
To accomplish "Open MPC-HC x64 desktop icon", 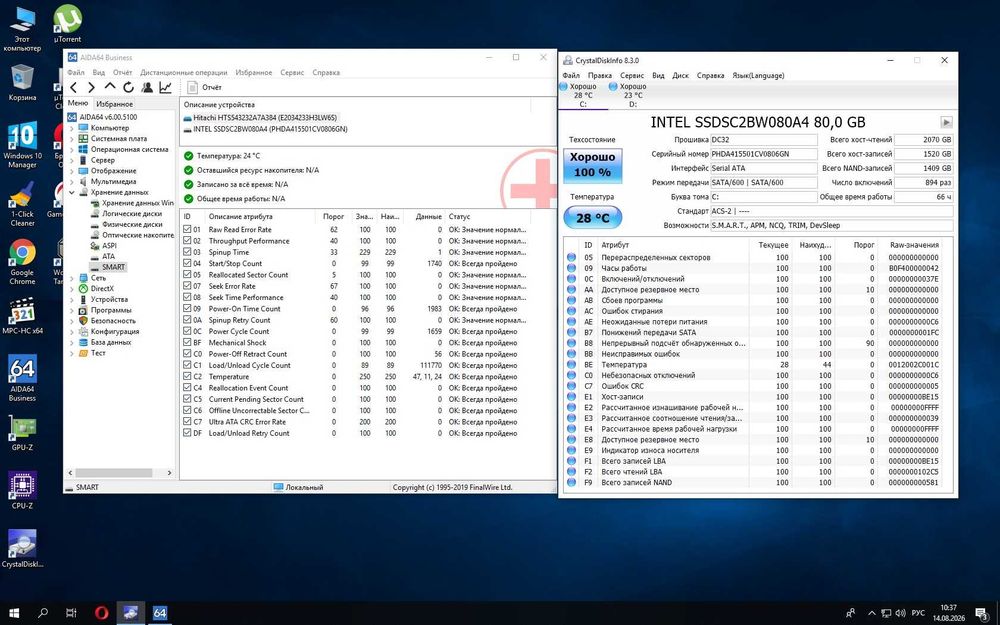I will point(22,316).
